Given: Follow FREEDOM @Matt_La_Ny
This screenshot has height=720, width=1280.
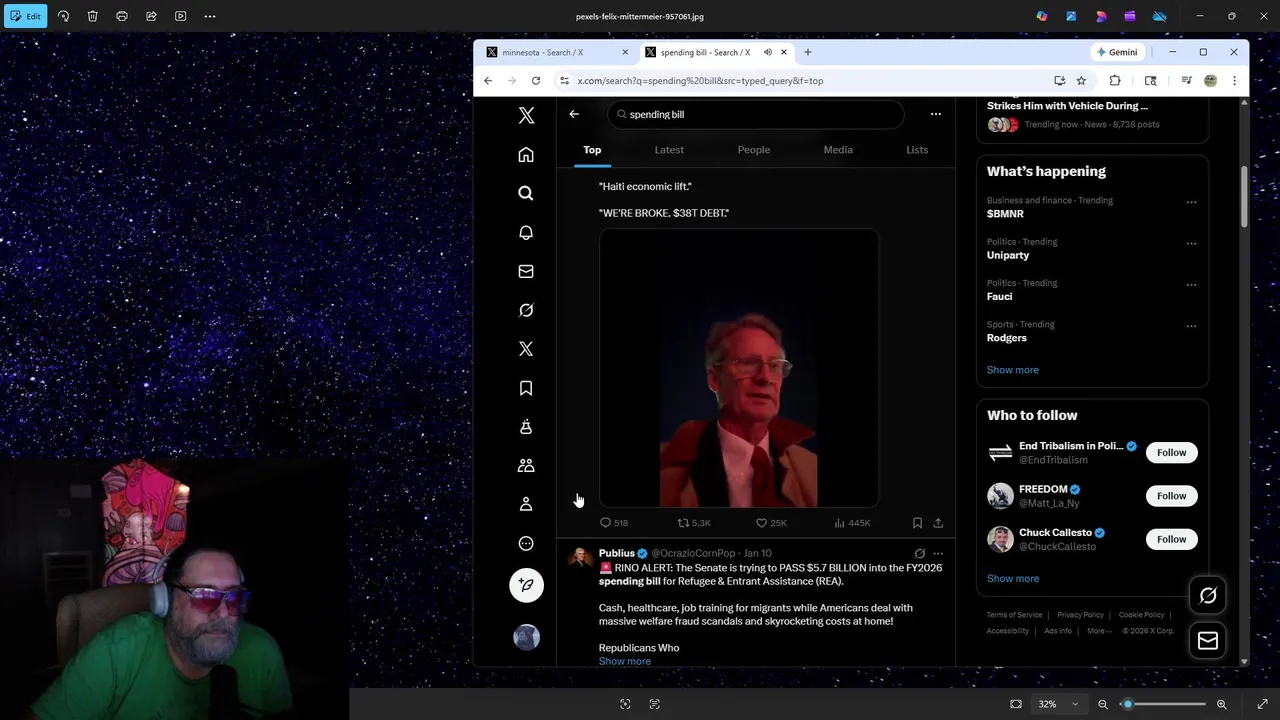Looking at the screenshot, I should point(1171,496).
